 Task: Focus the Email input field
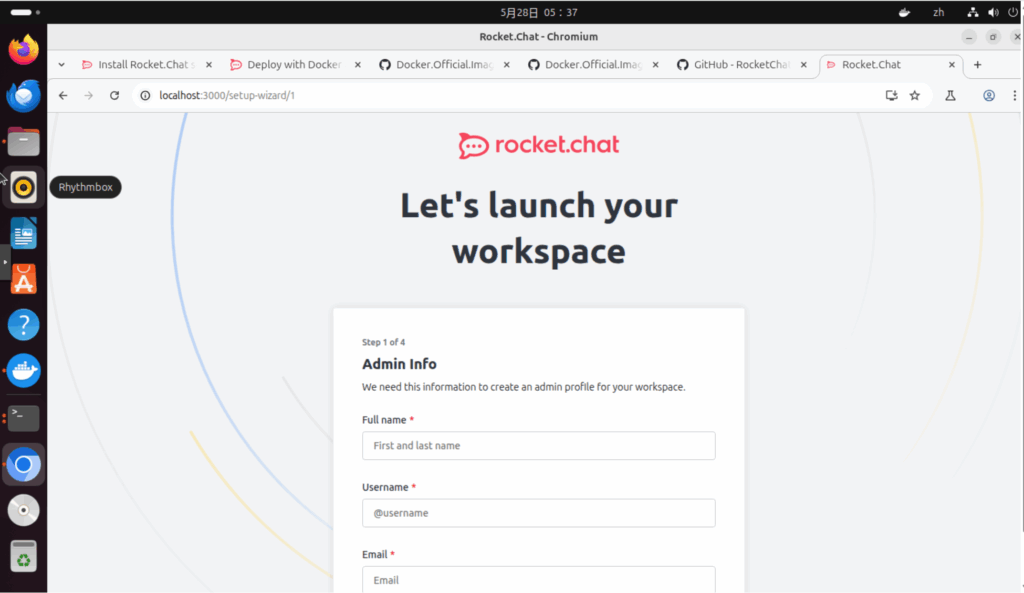click(539, 579)
